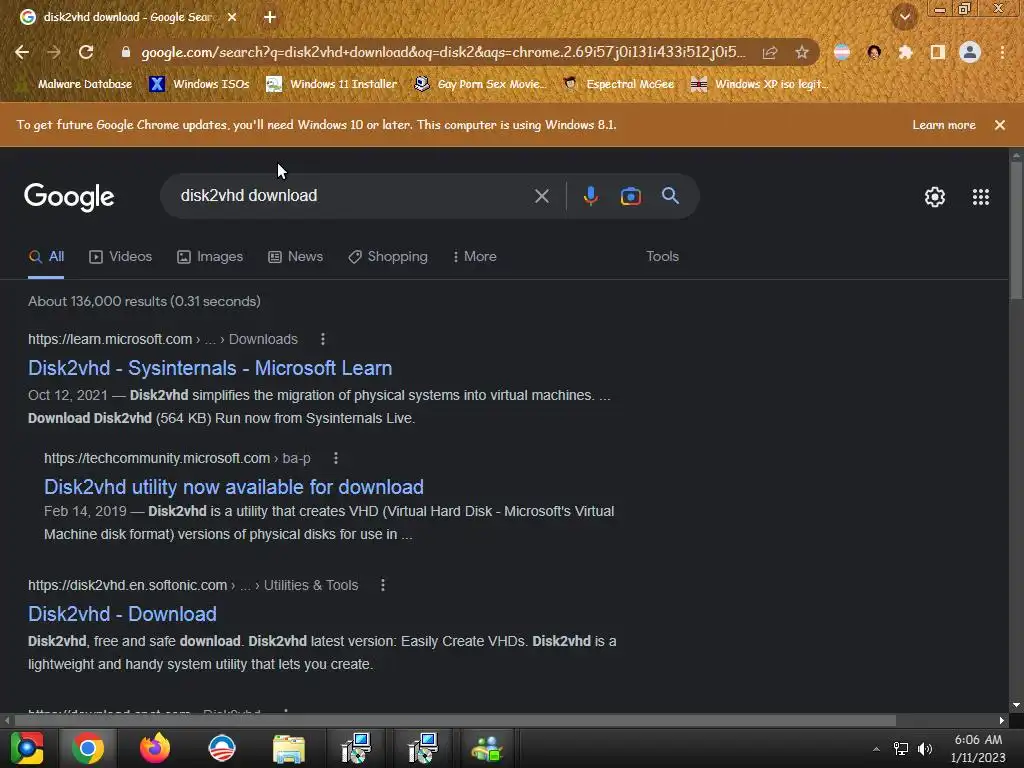Dismiss the Chrome update notification banner
Screen dimensions: 1024x768
tap(1000, 125)
